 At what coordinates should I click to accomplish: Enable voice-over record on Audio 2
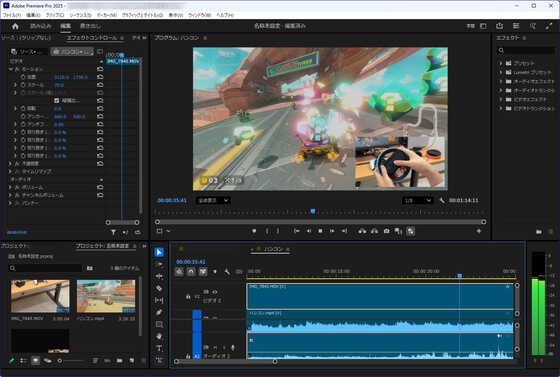click(x=233, y=347)
